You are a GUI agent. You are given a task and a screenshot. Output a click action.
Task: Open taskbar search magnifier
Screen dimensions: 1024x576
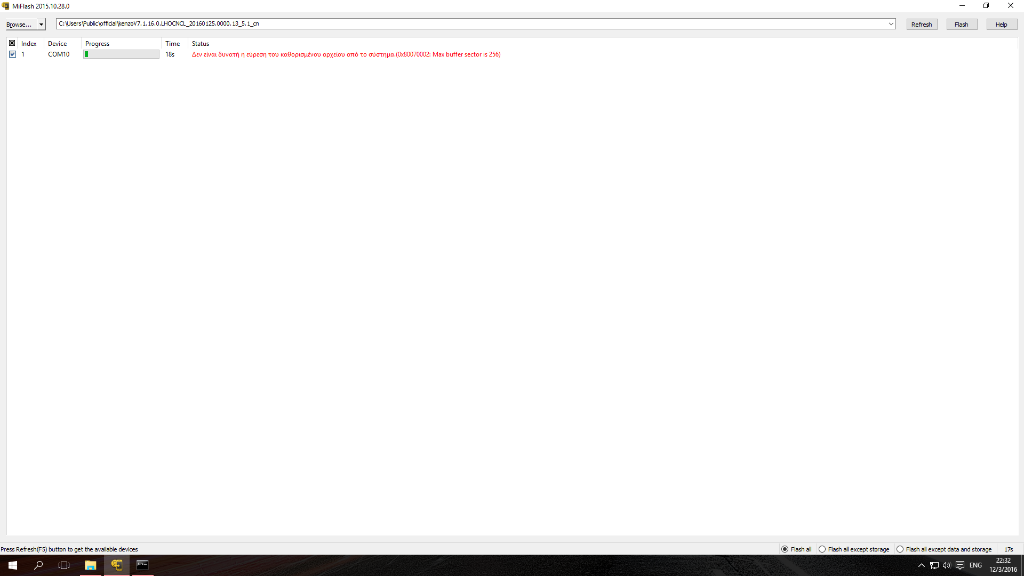pyautogui.click(x=39, y=566)
